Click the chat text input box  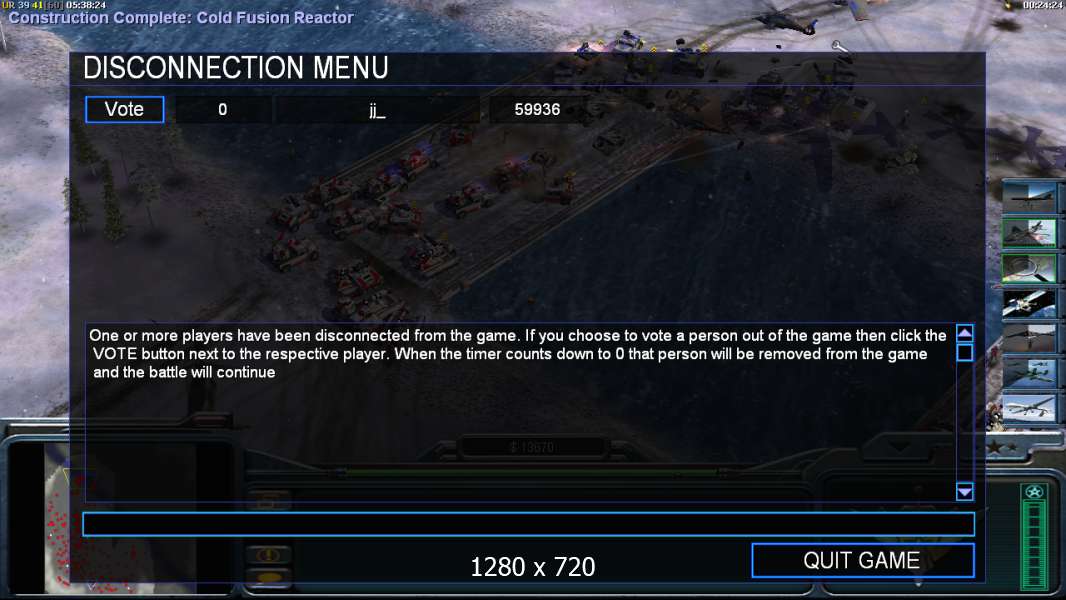pyautogui.click(x=528, y=524)
